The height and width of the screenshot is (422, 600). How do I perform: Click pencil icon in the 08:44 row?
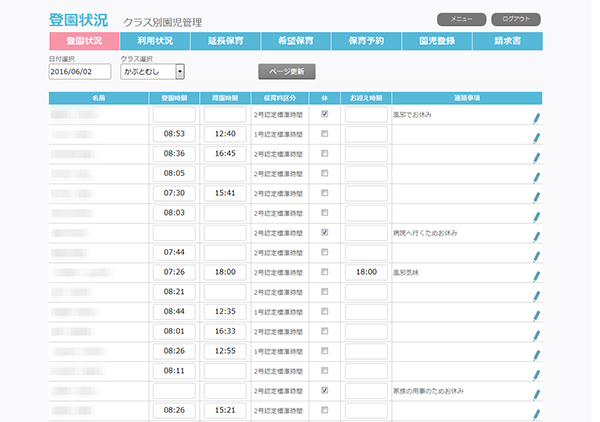pos(536,316)
